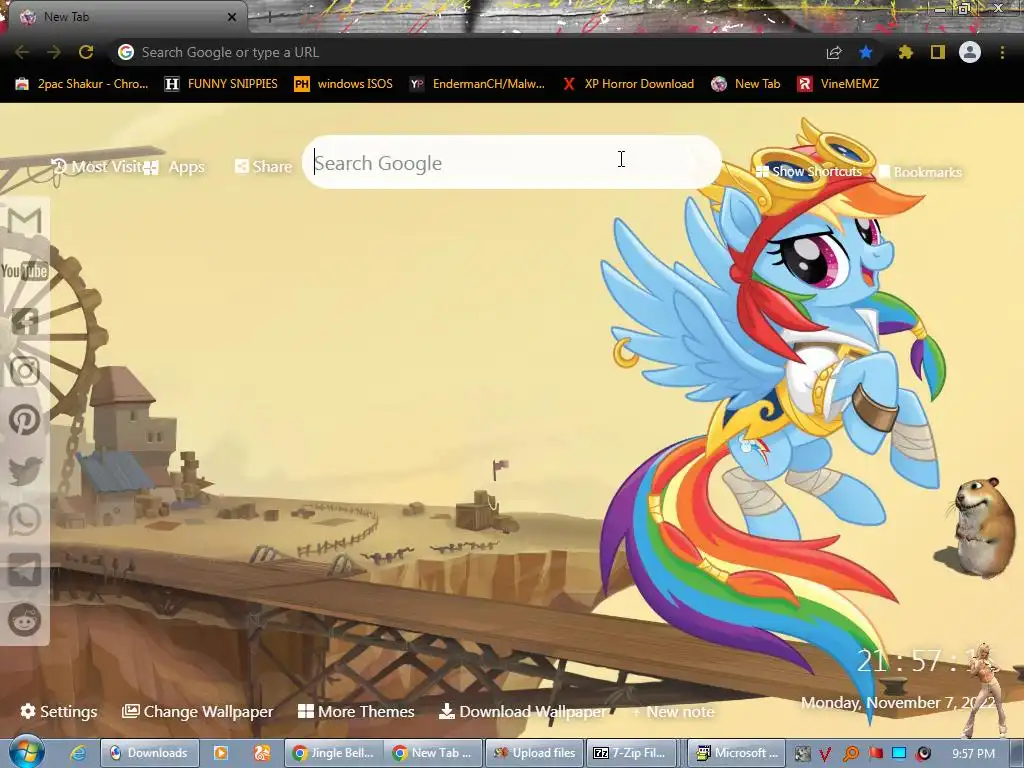
Task: Open the VineMEMZ bookmark
Action: pyautogui.click(x=839, y=84)
